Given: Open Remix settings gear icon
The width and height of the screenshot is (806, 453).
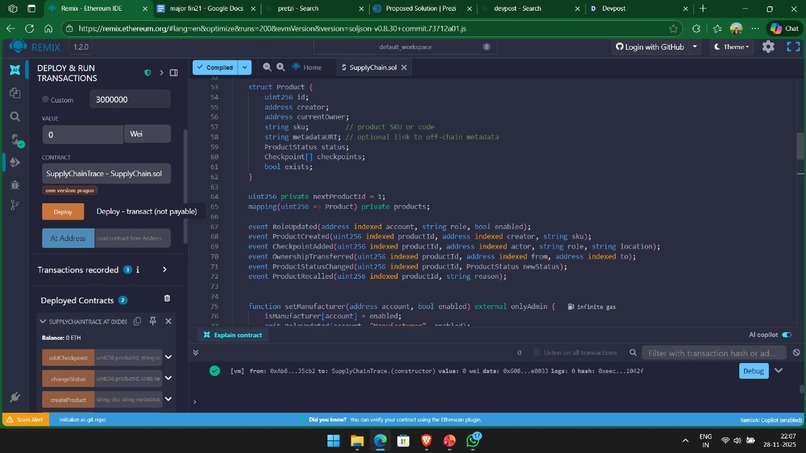Looking at the screenshot, I should [768, 47].
